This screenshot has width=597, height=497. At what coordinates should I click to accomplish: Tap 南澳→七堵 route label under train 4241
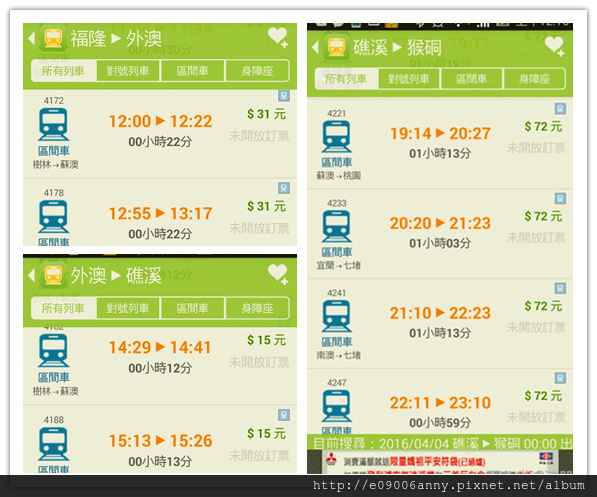pos(338,355)
